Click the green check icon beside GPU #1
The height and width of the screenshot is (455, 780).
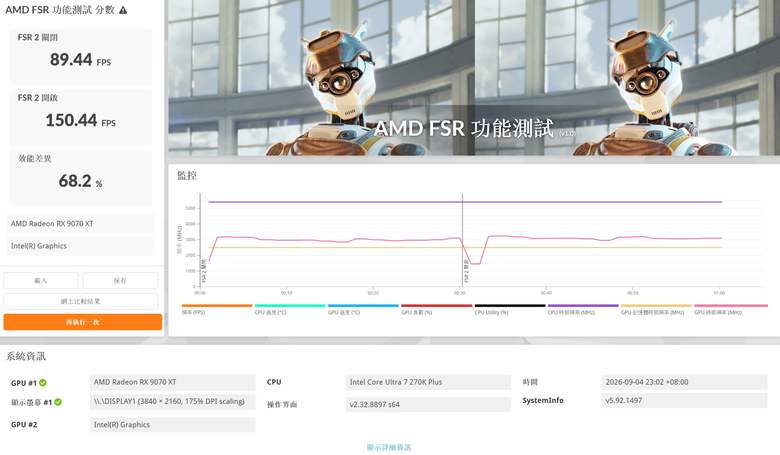(x=43, y=383)
